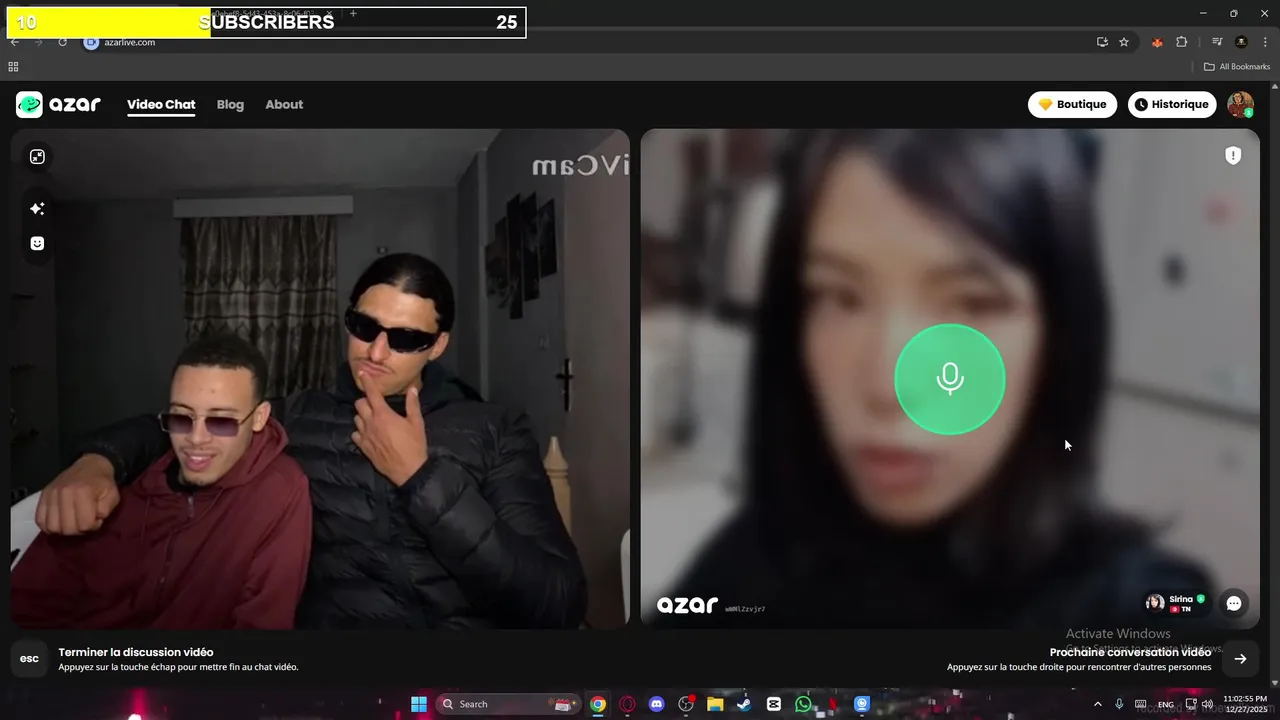Open the Chrome three-dot menu
The image size is (1280, 720).
[1265, 42]
